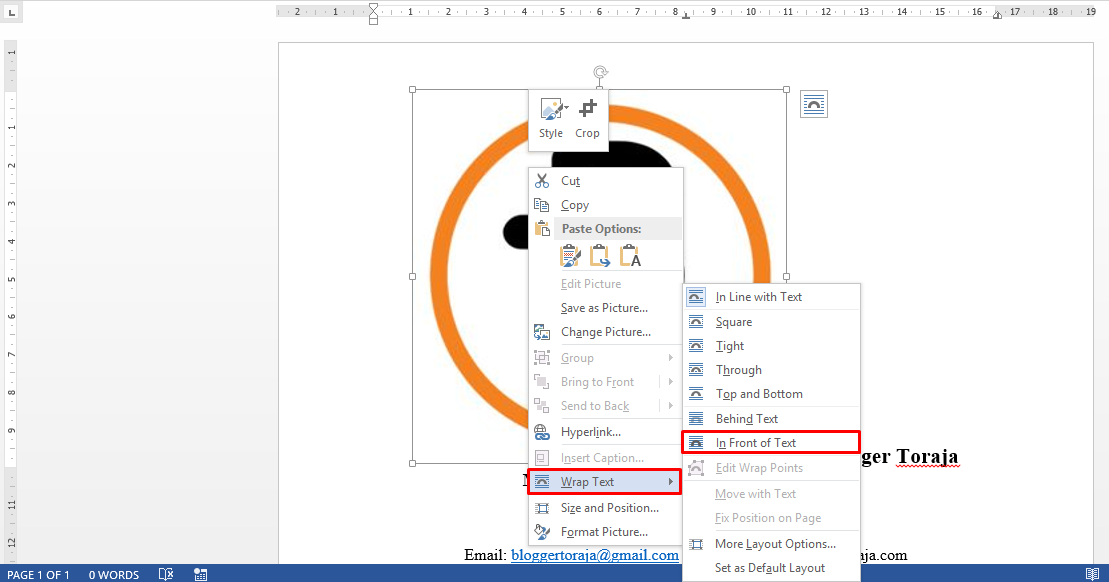This screenshot has width=1109, height=582.
Task: Expand the Wrap Text submenu
Action: (x=605, y=482)
